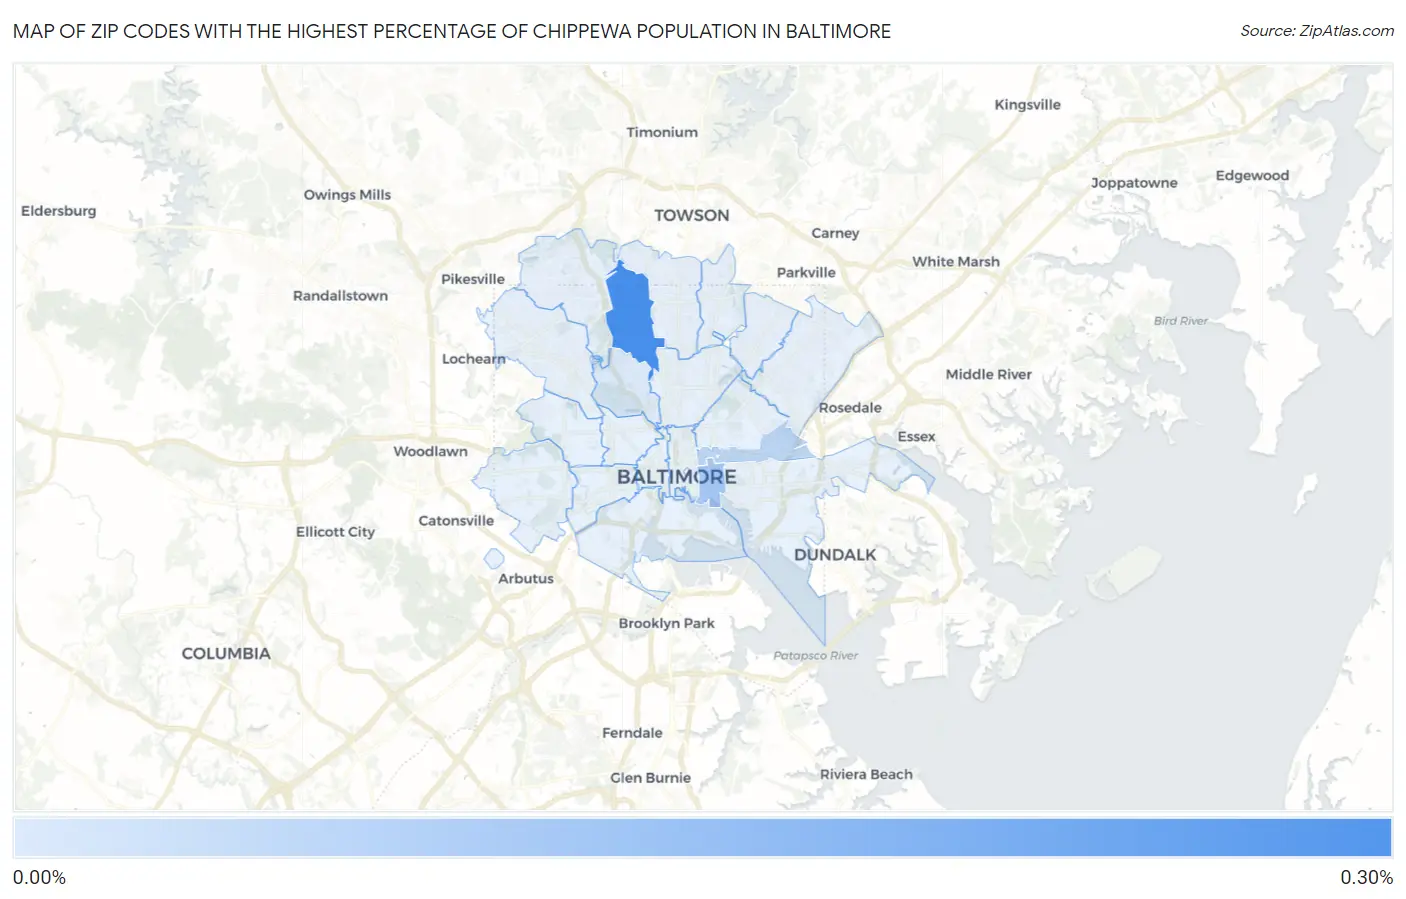Click the Ferndale label
The width and height of the screenshot is (1406, 899).
[632, 733]
